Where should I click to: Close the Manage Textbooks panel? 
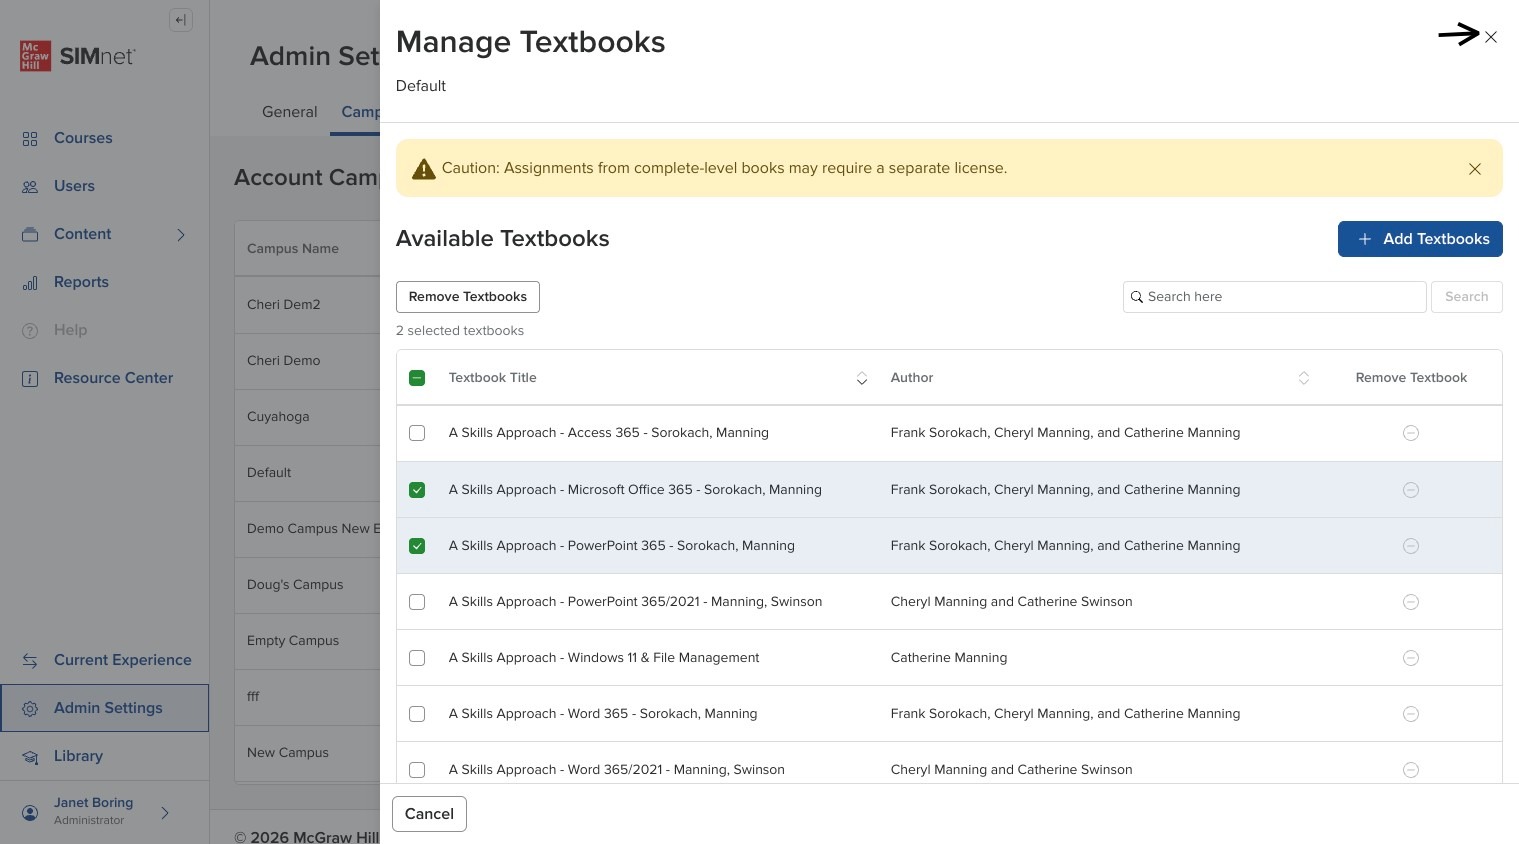click(x=1491, y=37)
